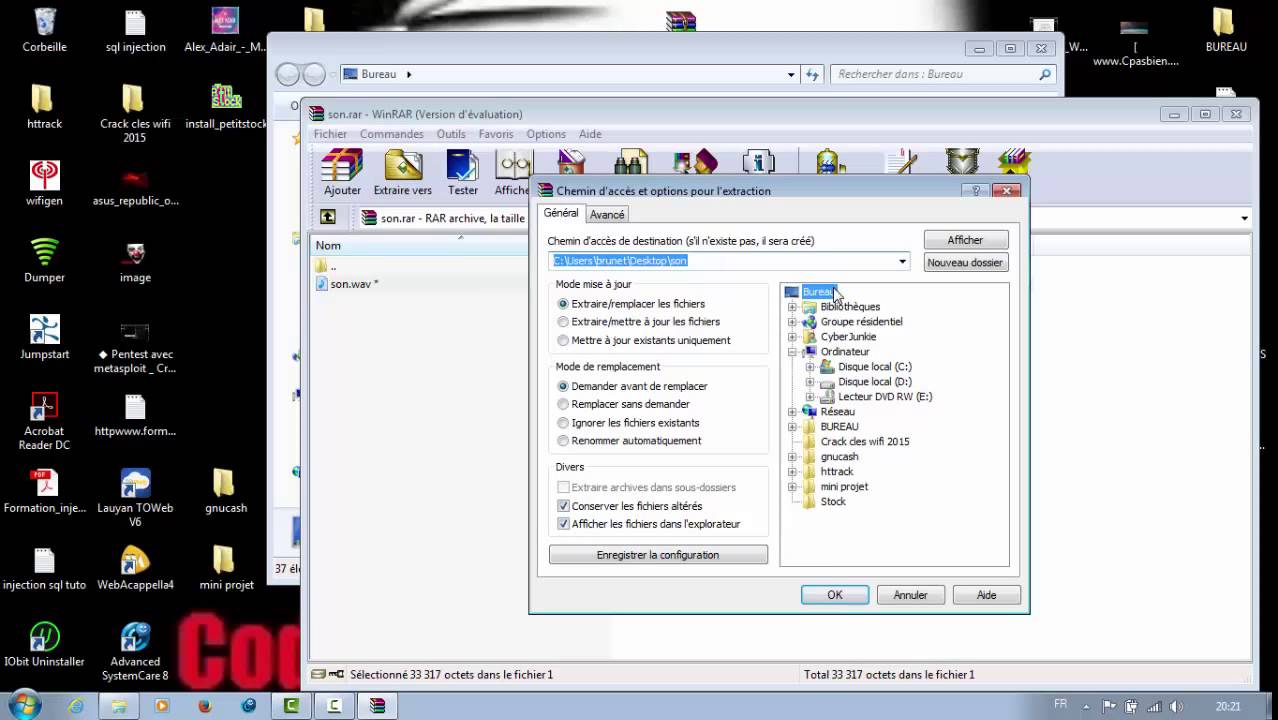The height and width of the screenshot is (720, 1278).
Task: Open the Fichier menu in WinRAR
Action: tap(330, 134)
